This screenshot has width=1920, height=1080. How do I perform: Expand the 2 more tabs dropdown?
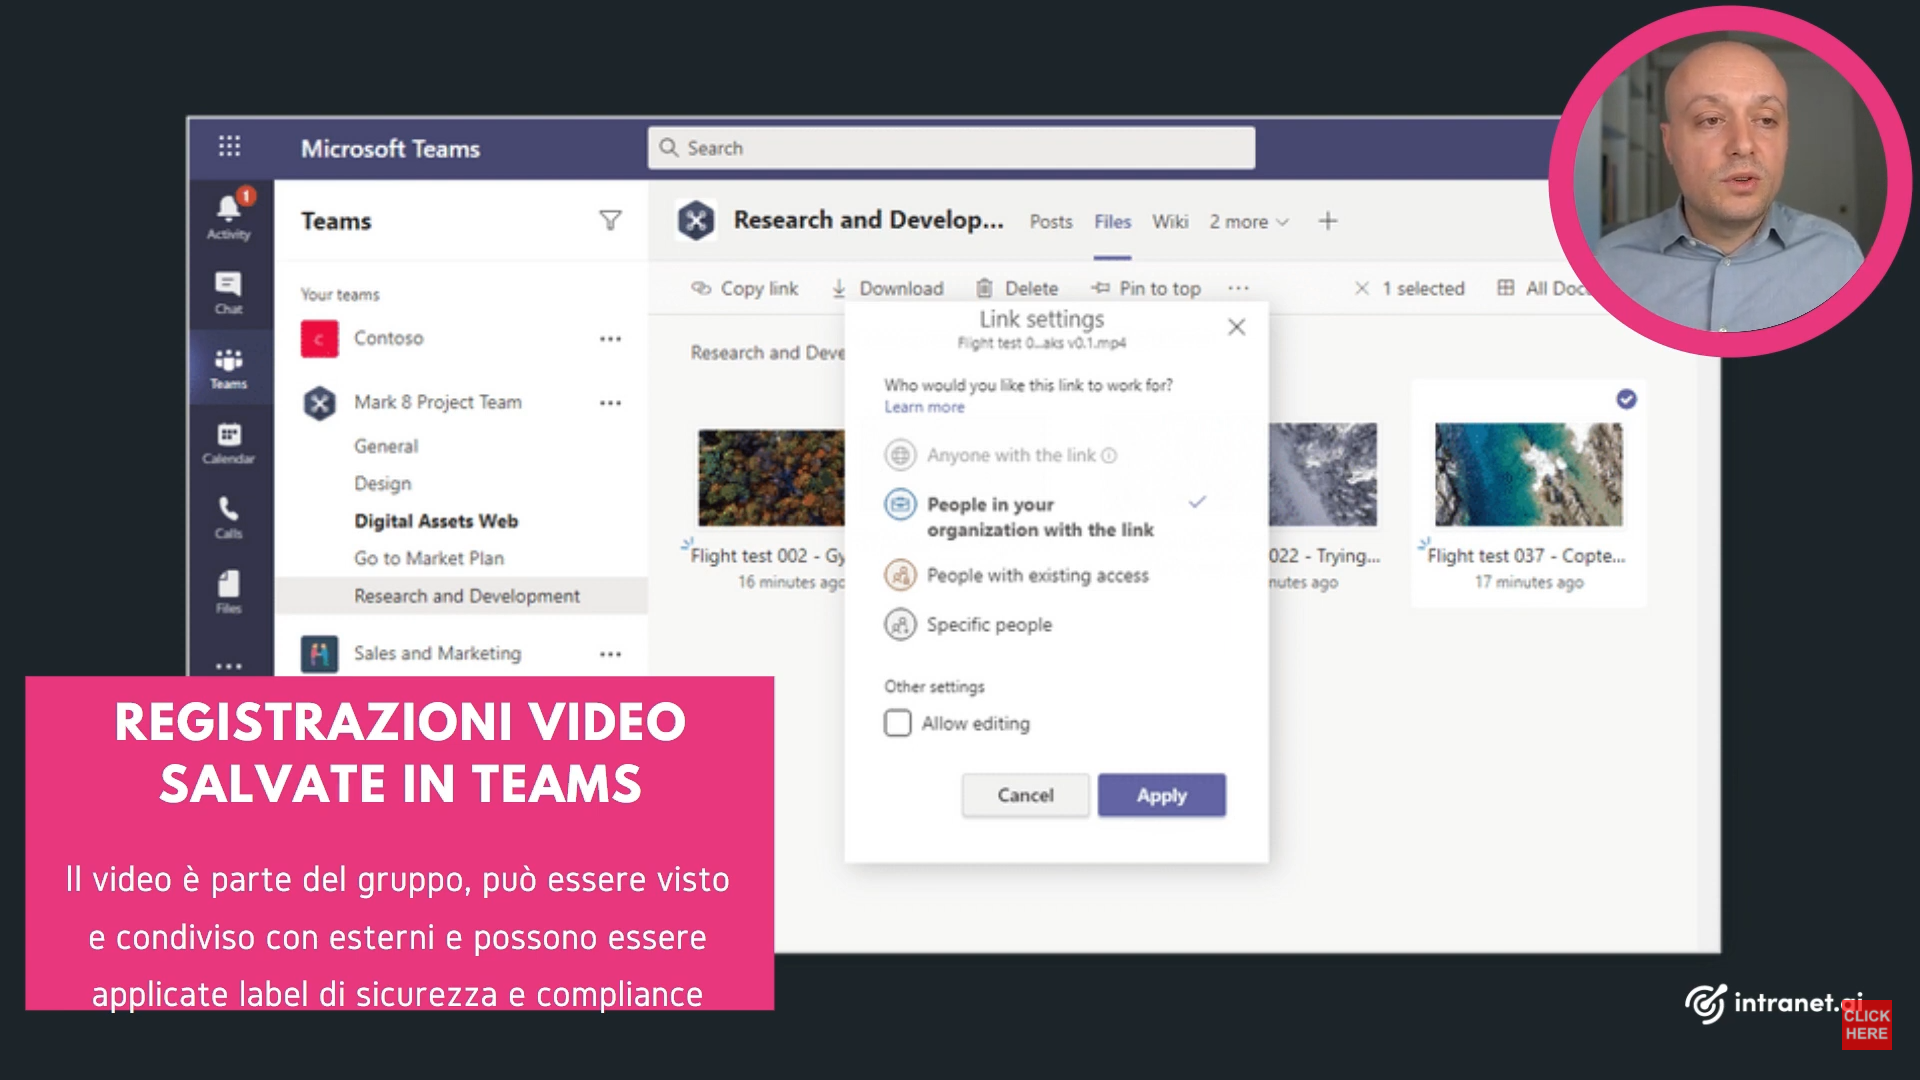point(1249,222)
